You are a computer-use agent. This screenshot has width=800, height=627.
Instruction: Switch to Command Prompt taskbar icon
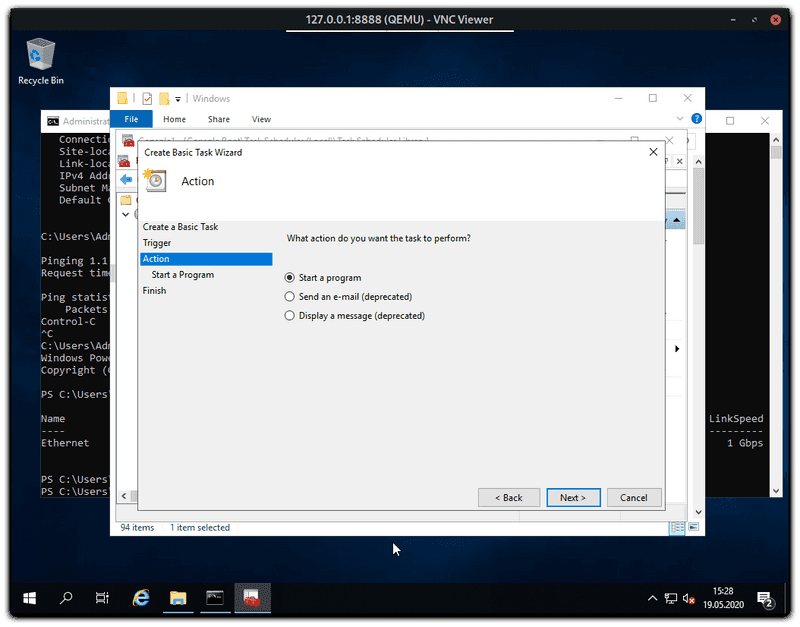[x=215, y=598]
